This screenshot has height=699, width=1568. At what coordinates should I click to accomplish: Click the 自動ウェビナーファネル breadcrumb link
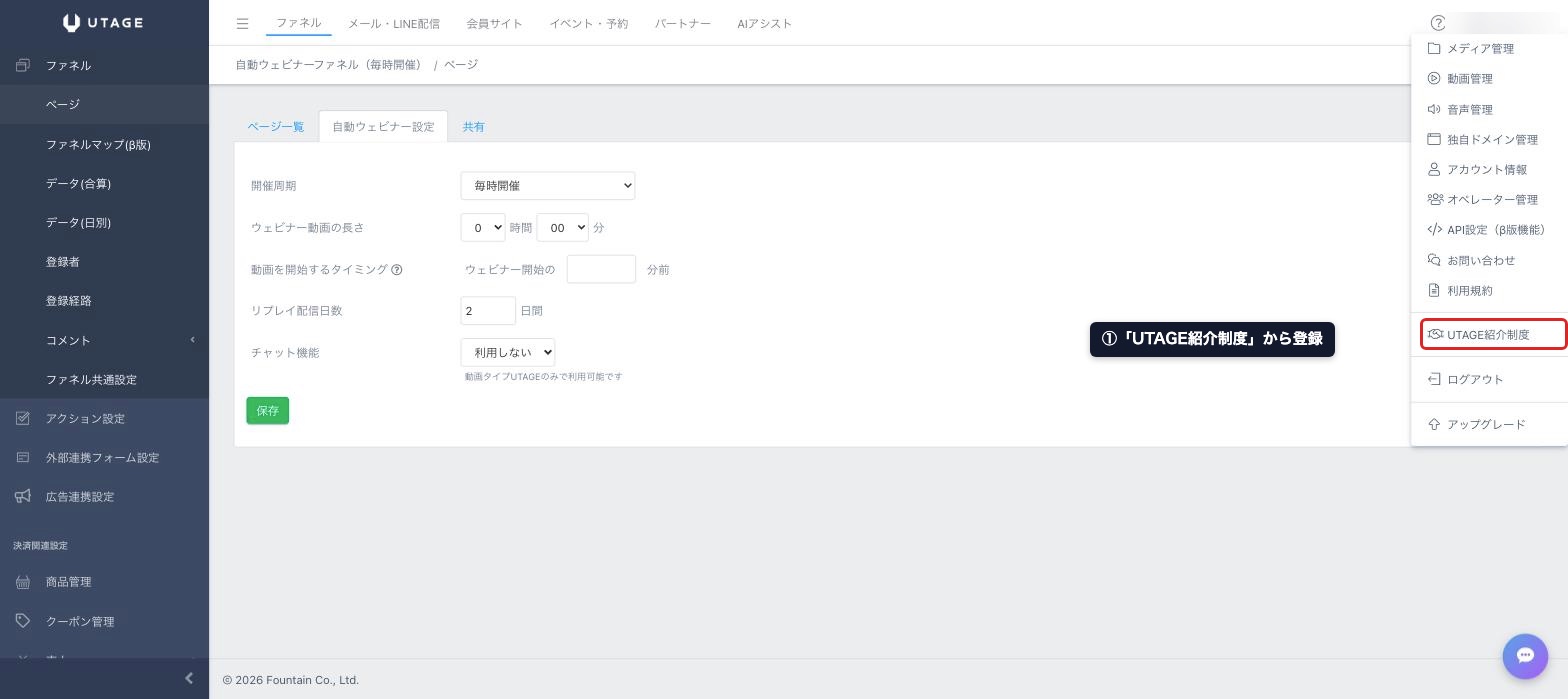(x=331, y=64)
